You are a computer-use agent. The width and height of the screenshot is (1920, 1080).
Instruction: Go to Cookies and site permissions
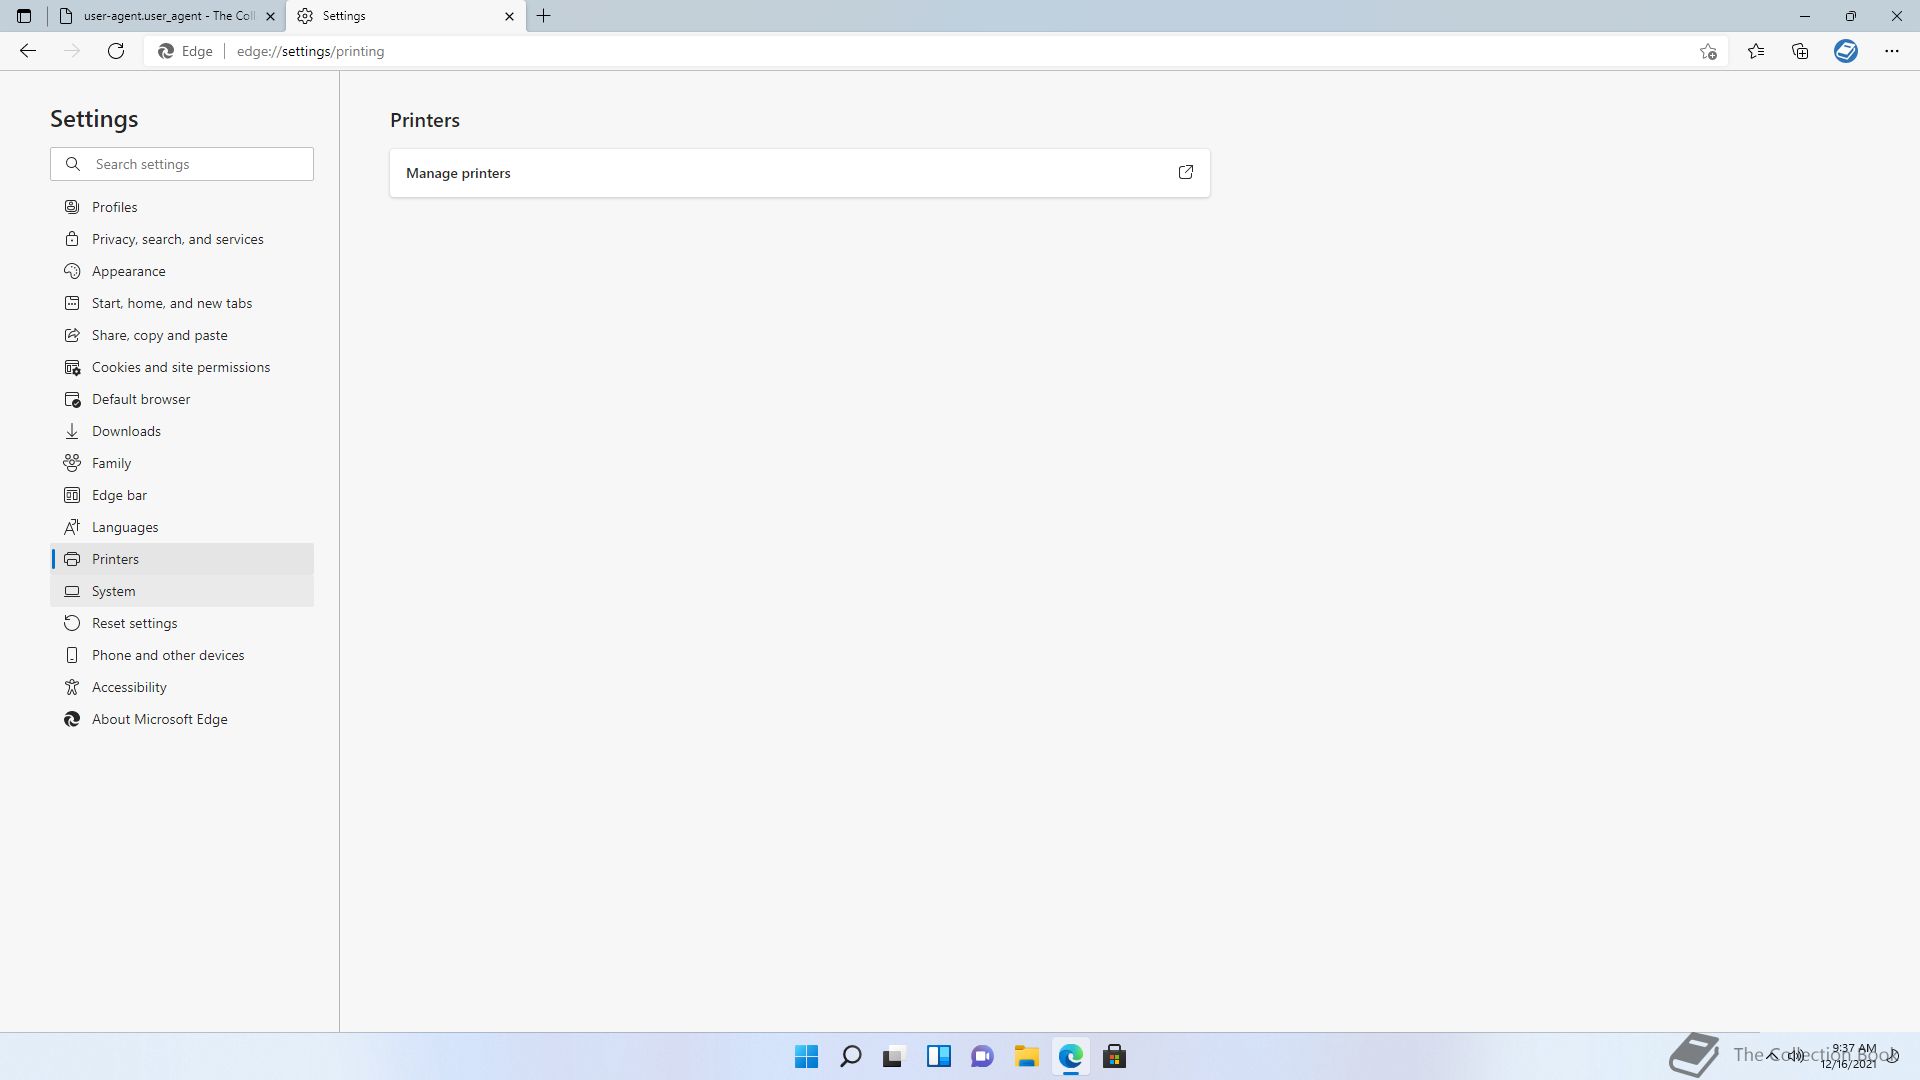point(180,367)
